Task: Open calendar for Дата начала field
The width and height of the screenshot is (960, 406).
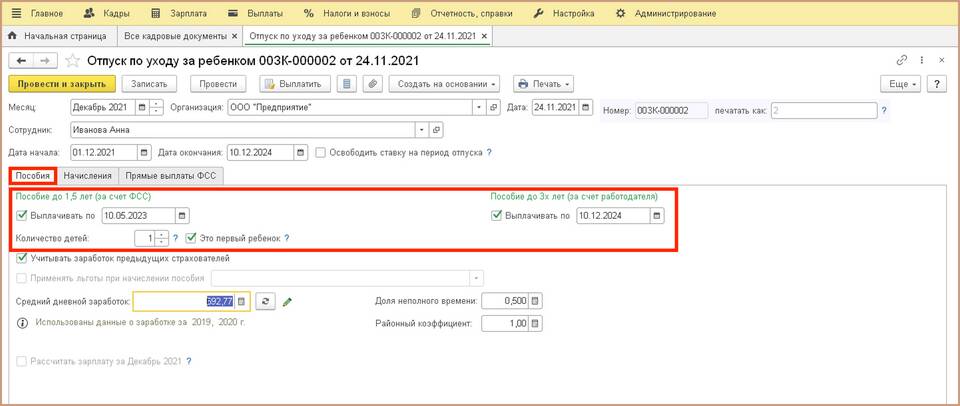Action: [x=141, y=153]
